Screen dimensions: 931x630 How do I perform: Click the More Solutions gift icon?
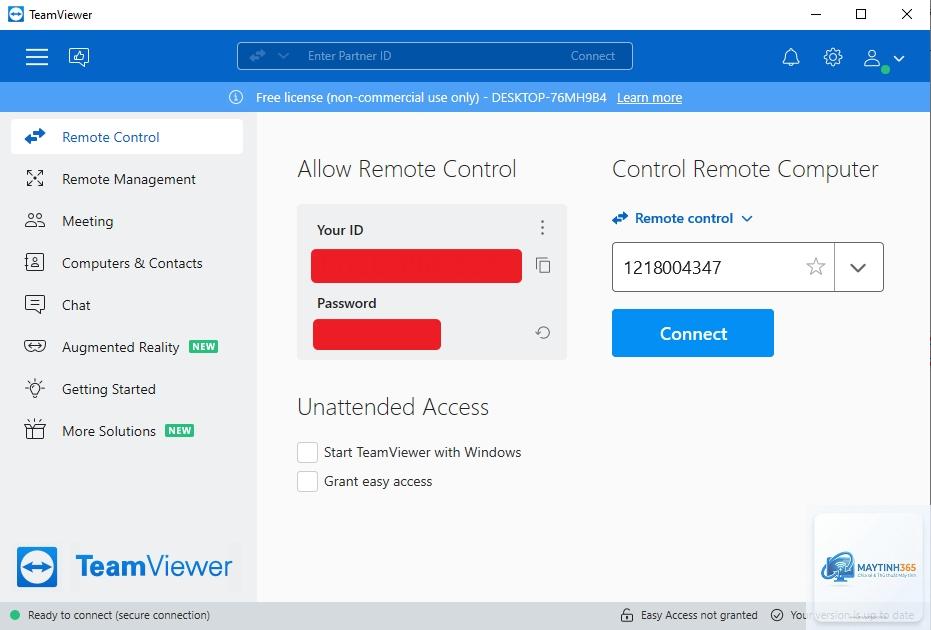point(35,429)
